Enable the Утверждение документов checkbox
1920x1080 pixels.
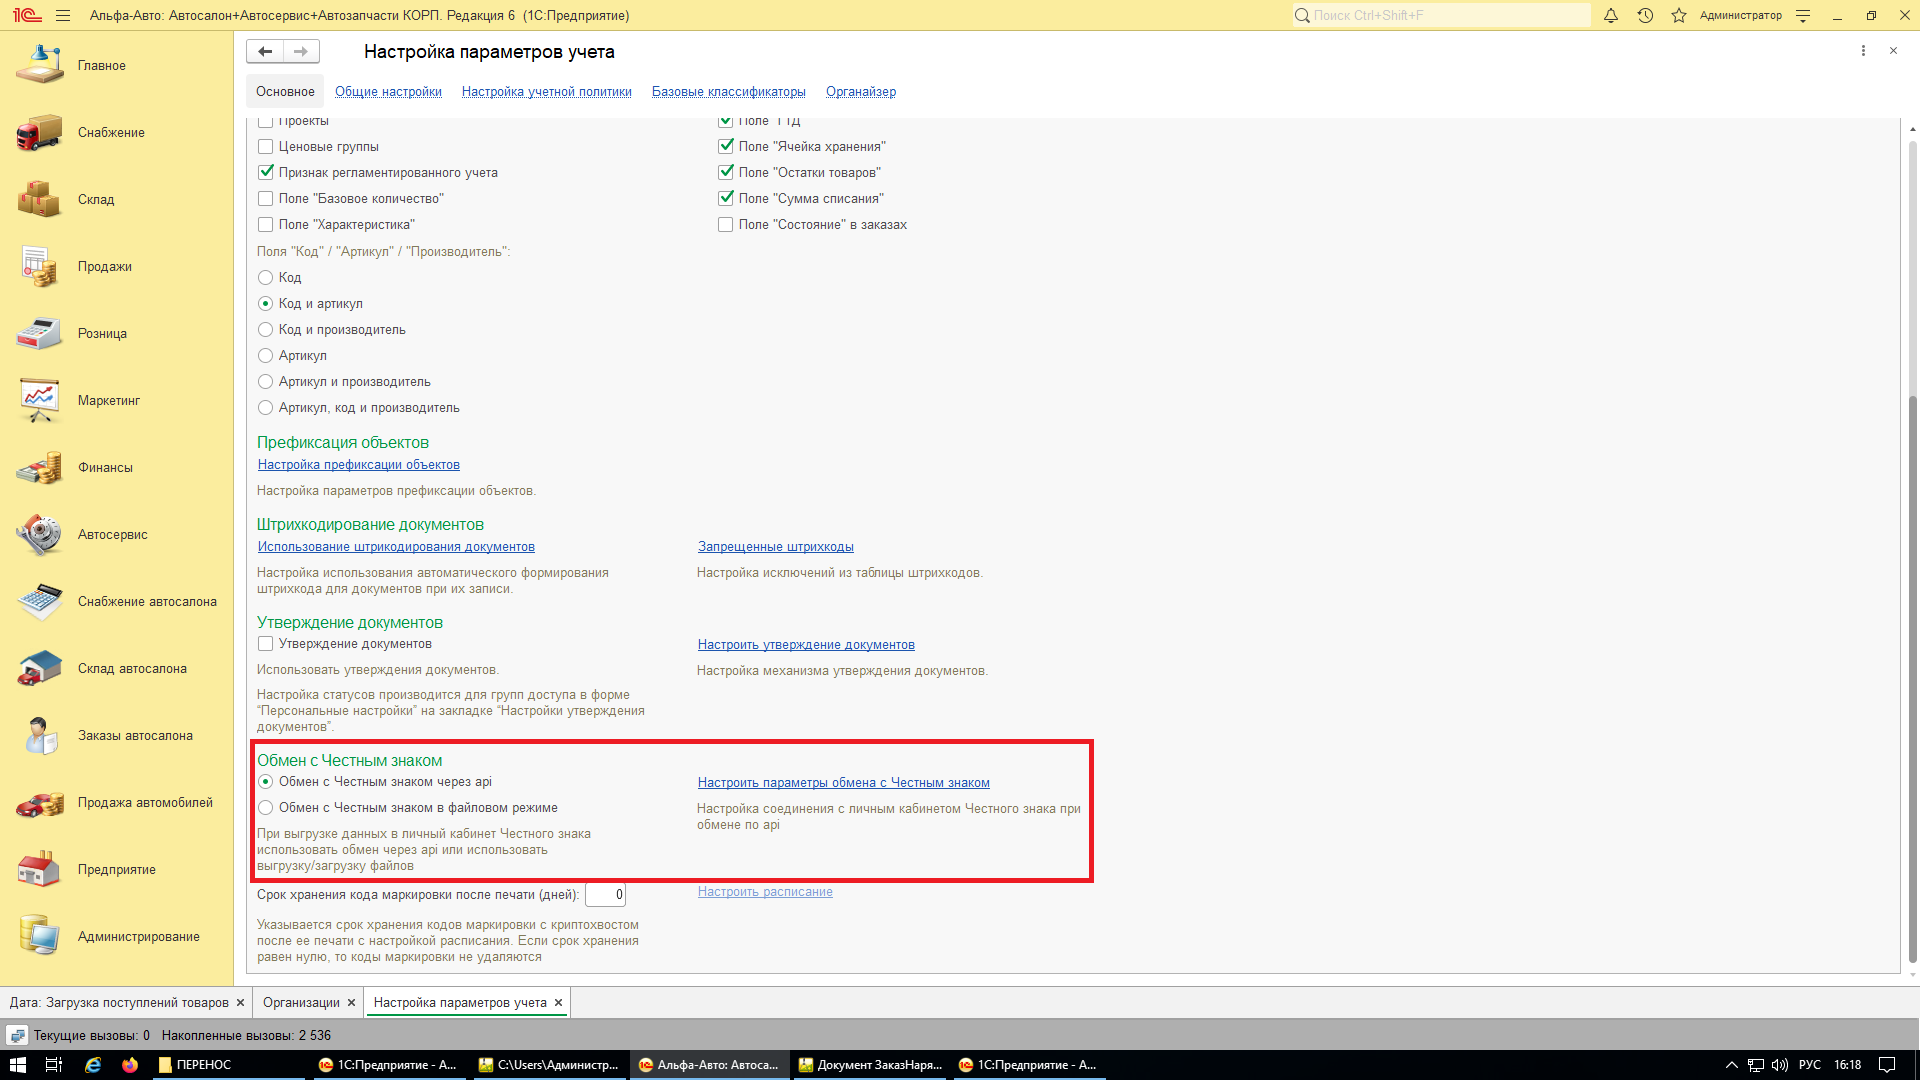[x=265, y=644]
